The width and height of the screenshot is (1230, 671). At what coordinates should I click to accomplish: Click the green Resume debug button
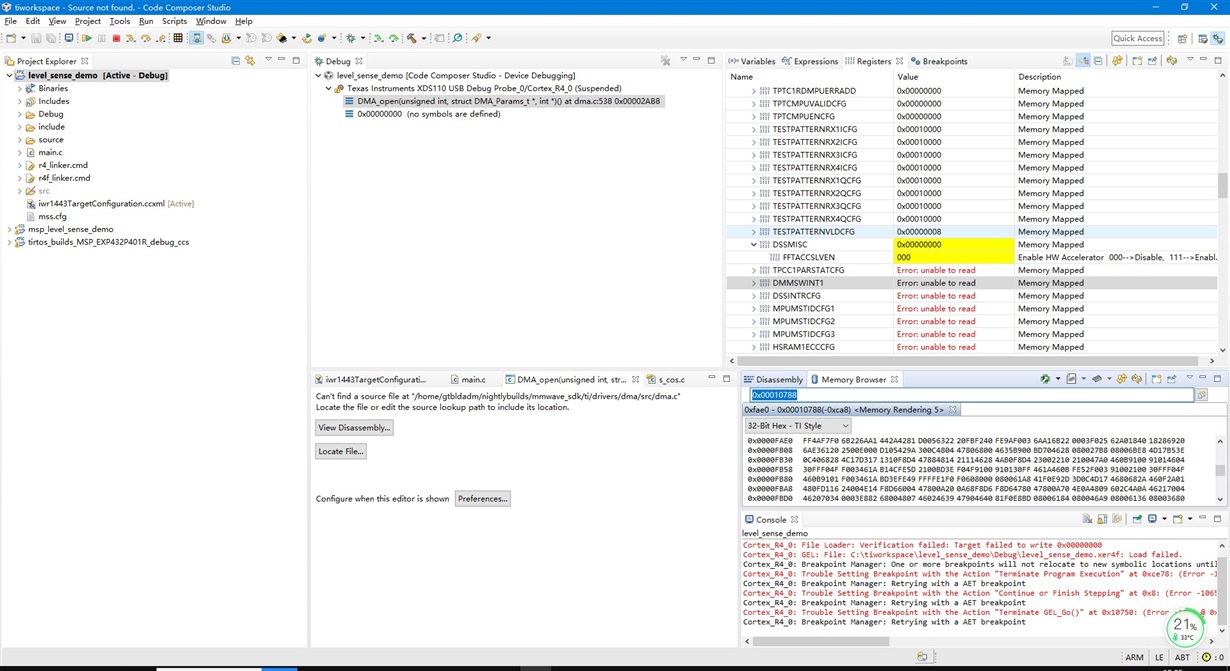click(87, 38)
